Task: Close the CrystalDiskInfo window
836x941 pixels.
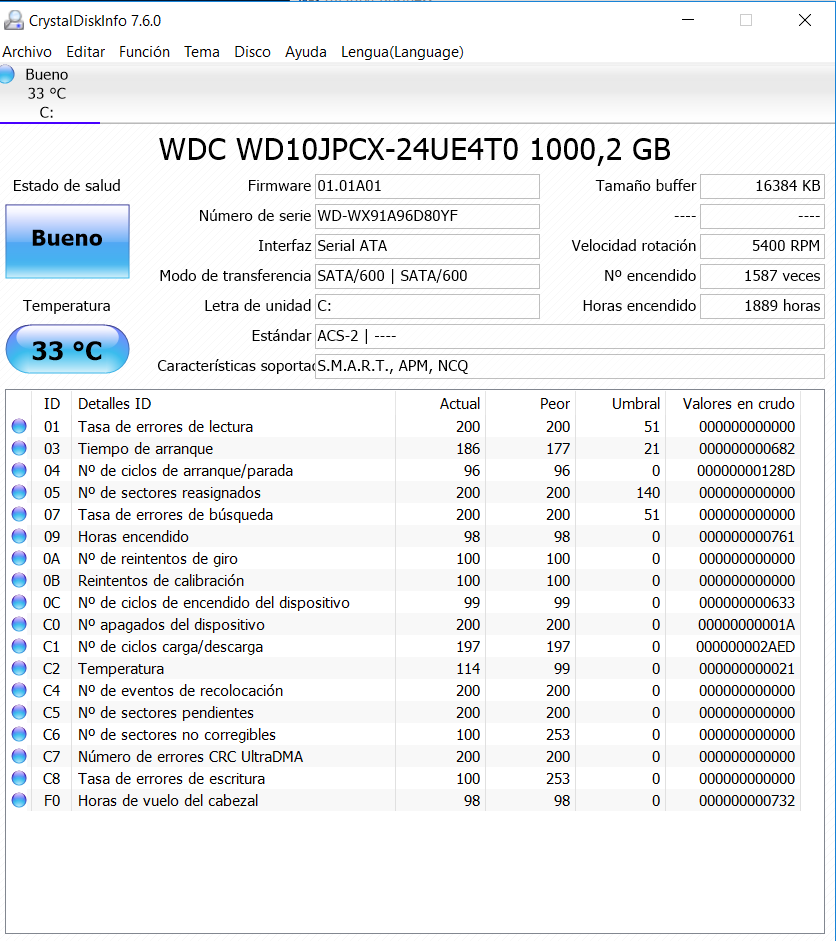Action: tap(805, 20)
